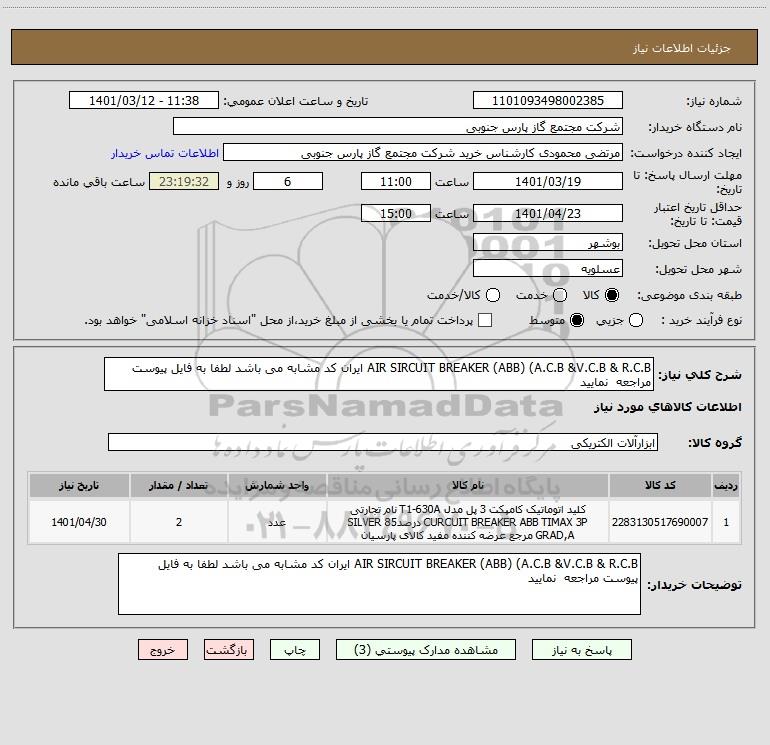Choose the جزیی purchase type radio
This screenshot has width=770, height=745.
tap(636, 321)
